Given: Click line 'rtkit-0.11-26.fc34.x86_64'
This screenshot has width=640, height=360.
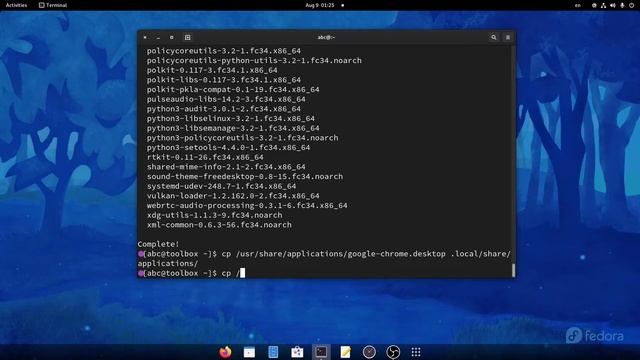Looking at the screenshot, I should (x=205, y=157).
